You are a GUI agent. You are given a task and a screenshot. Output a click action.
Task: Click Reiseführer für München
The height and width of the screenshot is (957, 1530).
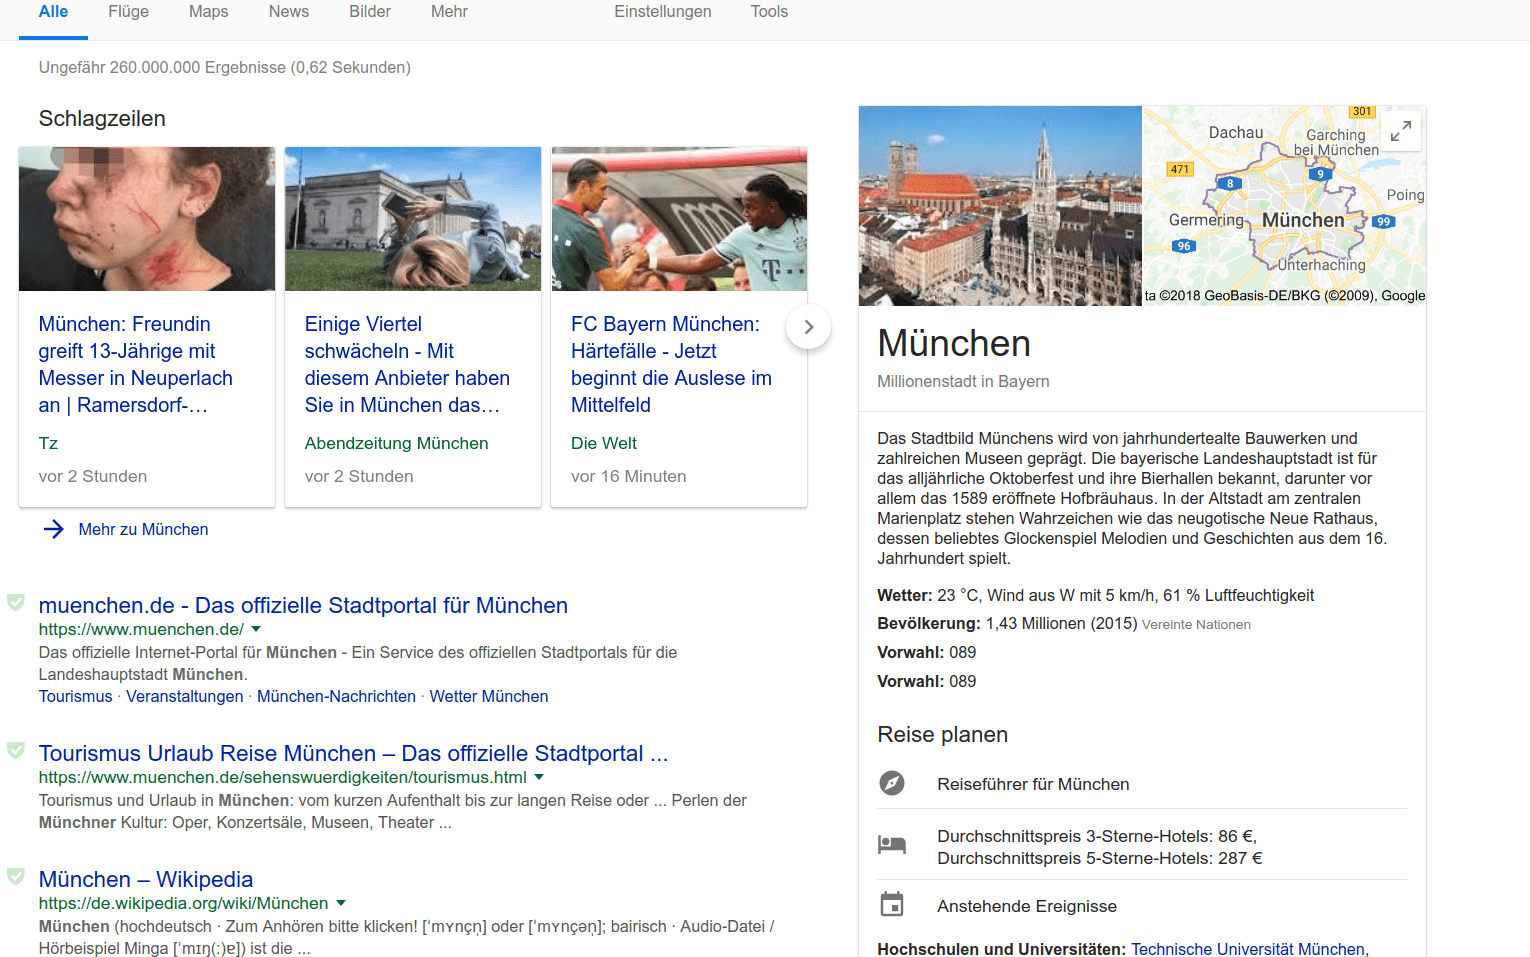[x=1033, y=784]
